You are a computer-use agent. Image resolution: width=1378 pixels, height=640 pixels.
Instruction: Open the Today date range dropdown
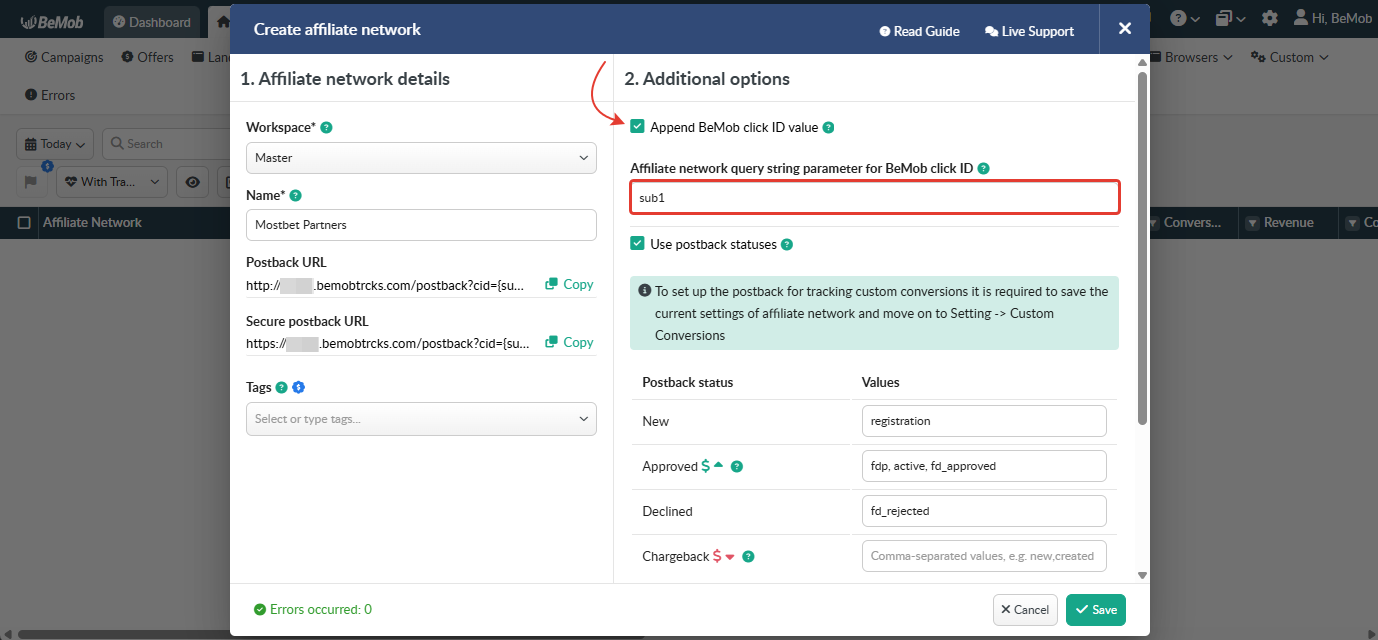(55, 144)
